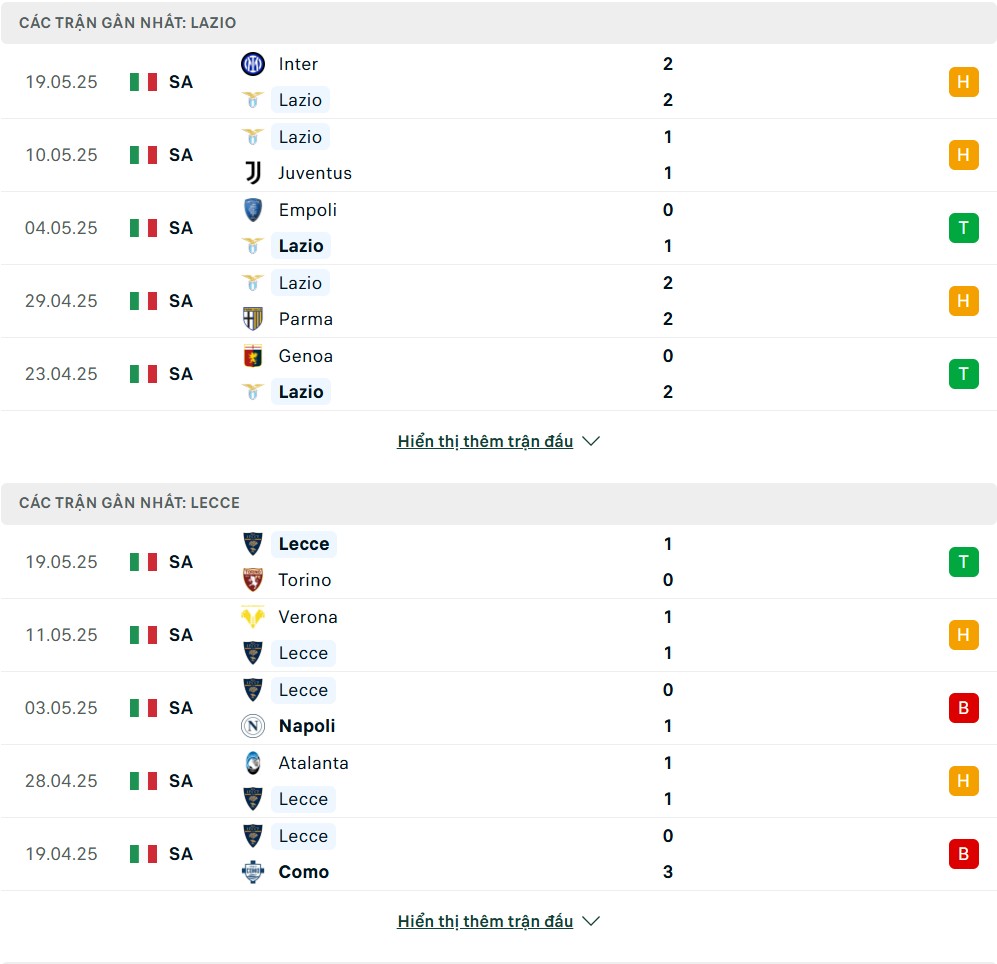Click the red B badge for Lecce–Como
997x964 pixels.
point(963,854)
